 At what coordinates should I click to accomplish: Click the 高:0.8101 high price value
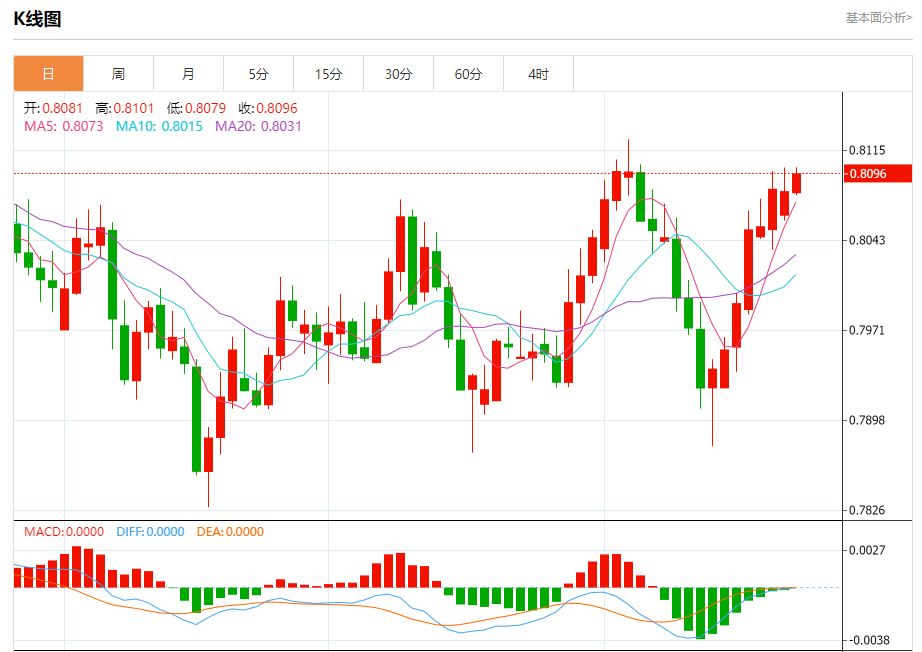tap(125, 108)
